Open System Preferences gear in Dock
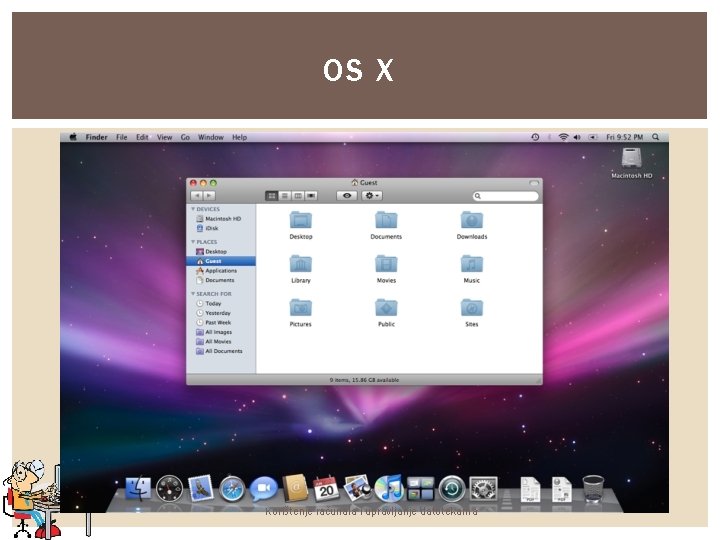720x540 pixels. click(x=483, y=489)
